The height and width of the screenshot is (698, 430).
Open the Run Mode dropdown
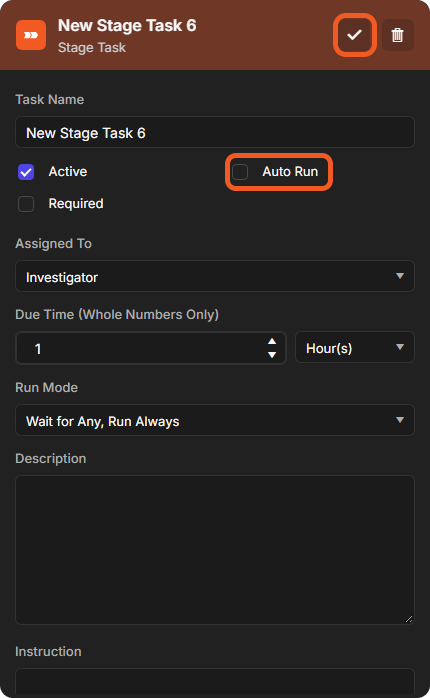[x=215, y=420]
